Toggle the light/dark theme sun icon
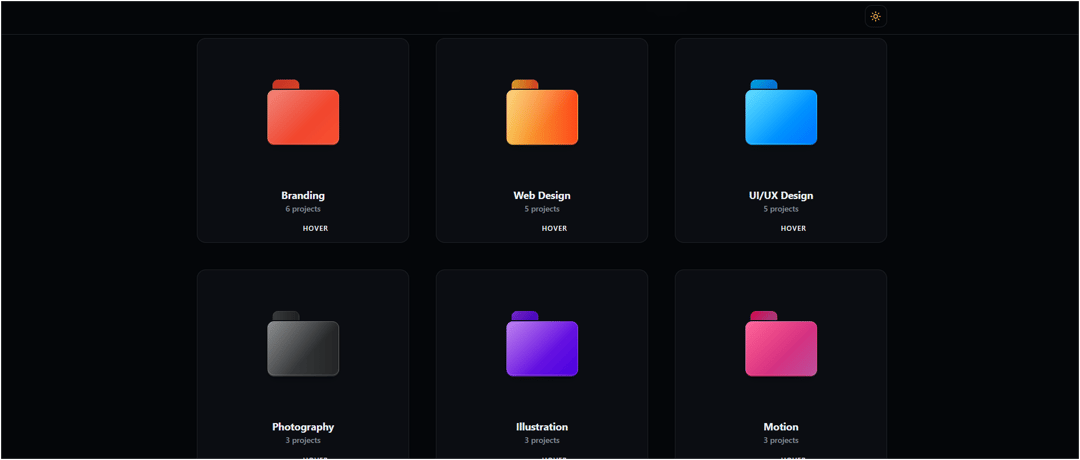The height and width of the screenshot is (460, 1080). [x=875, y=17]
